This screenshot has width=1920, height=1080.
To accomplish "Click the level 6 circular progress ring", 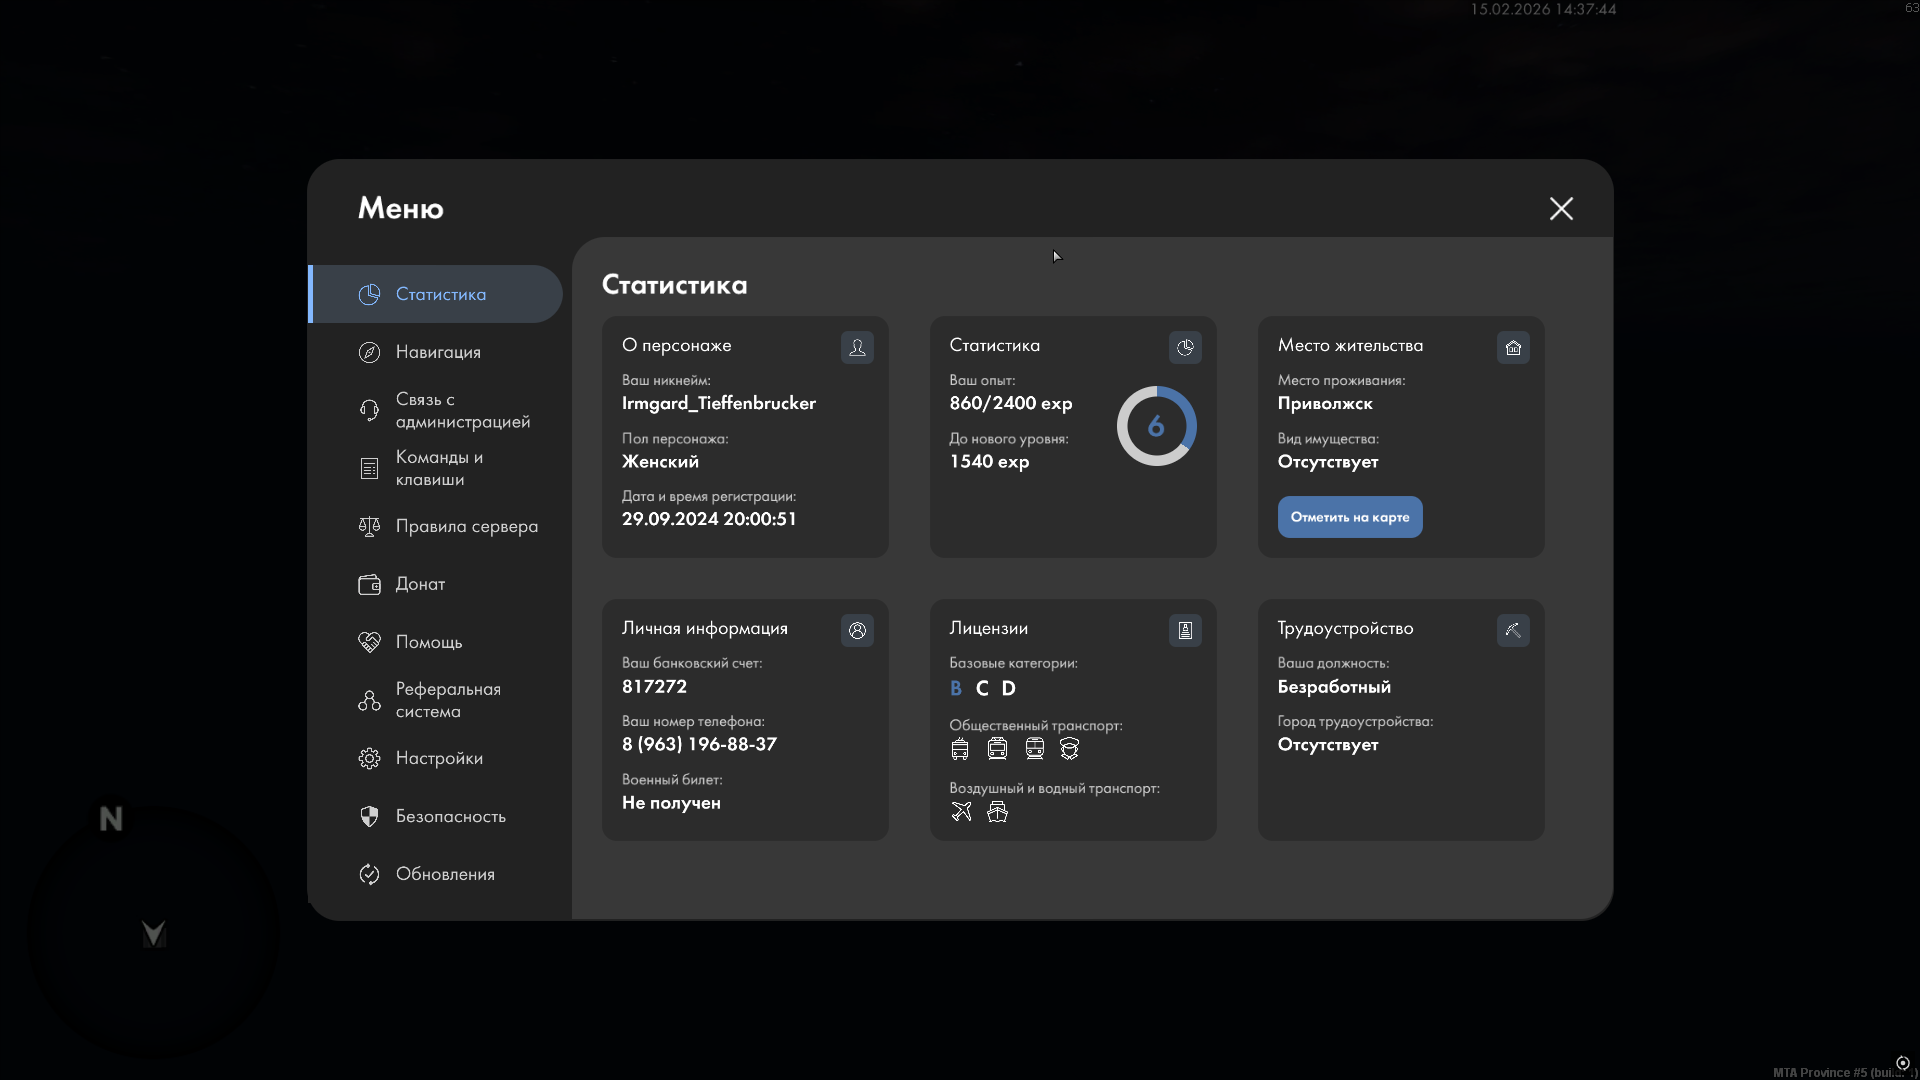I will (1156, 426).
